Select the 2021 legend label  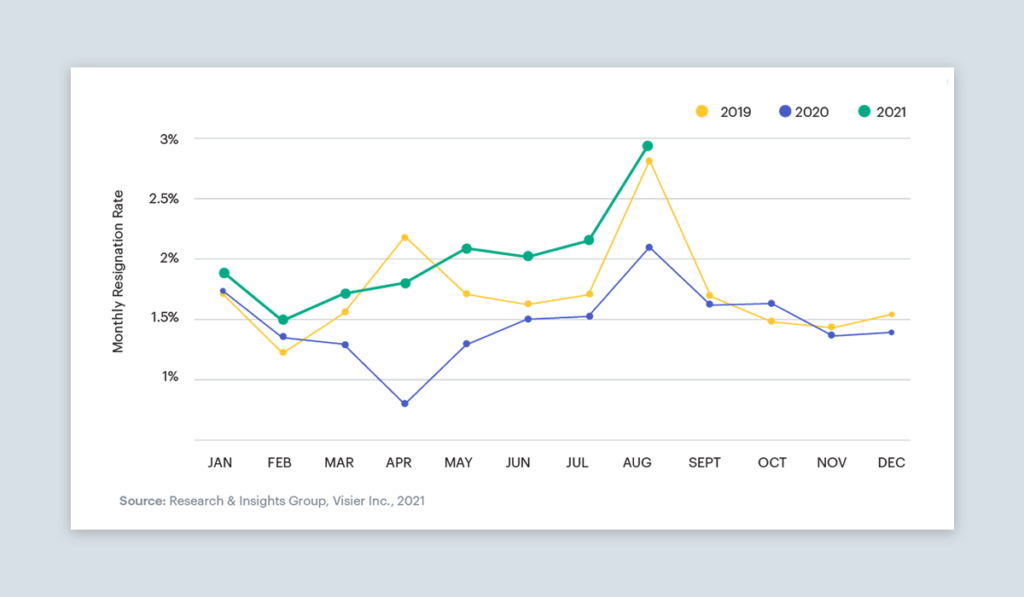(891, 112)
